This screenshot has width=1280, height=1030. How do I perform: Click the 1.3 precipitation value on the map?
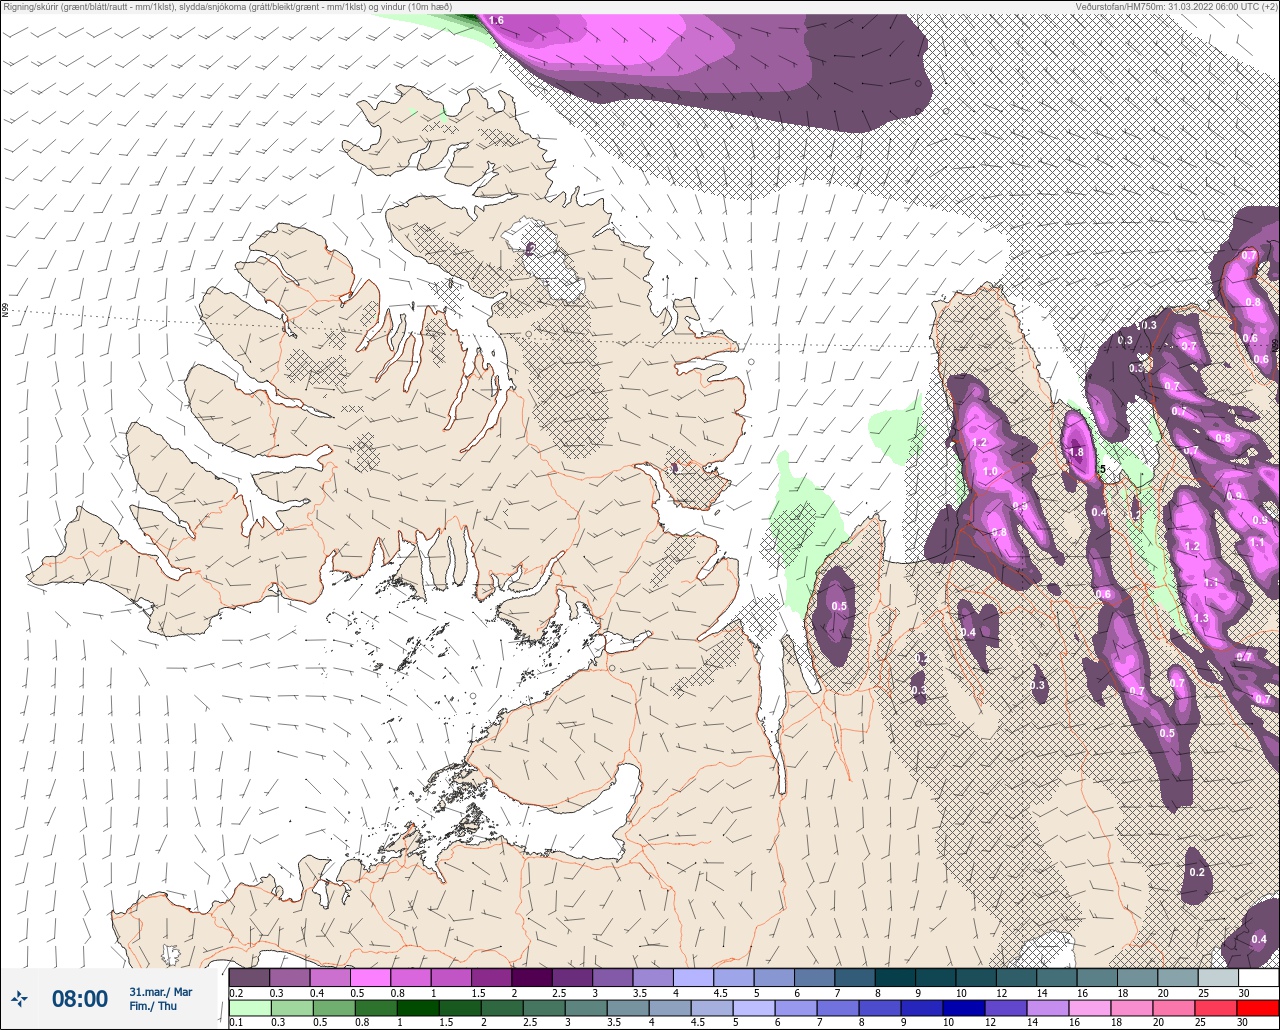tap(1201, 619)
